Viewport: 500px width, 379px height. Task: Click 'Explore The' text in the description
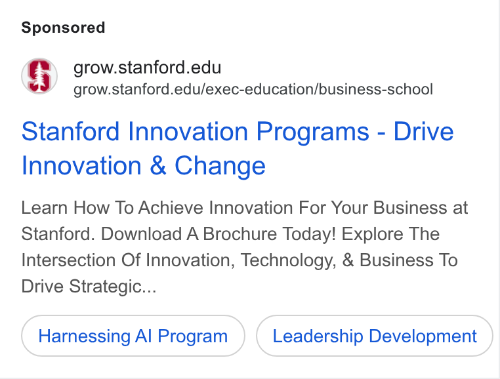[391, 234]
